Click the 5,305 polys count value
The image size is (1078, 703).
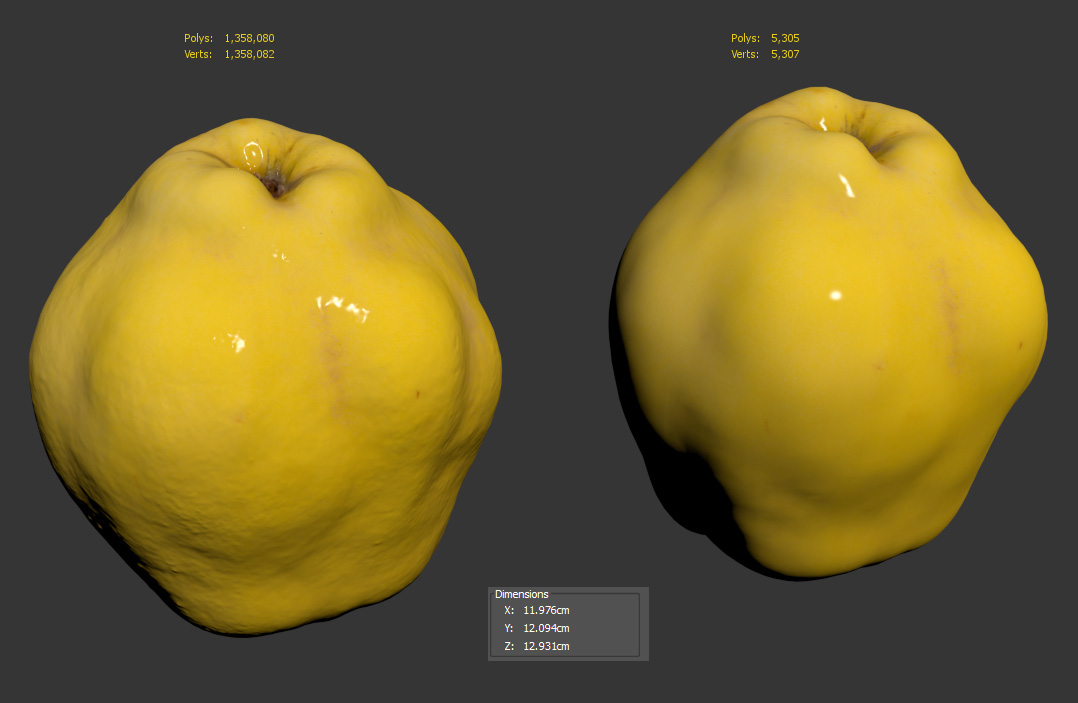tap(785, 38)
